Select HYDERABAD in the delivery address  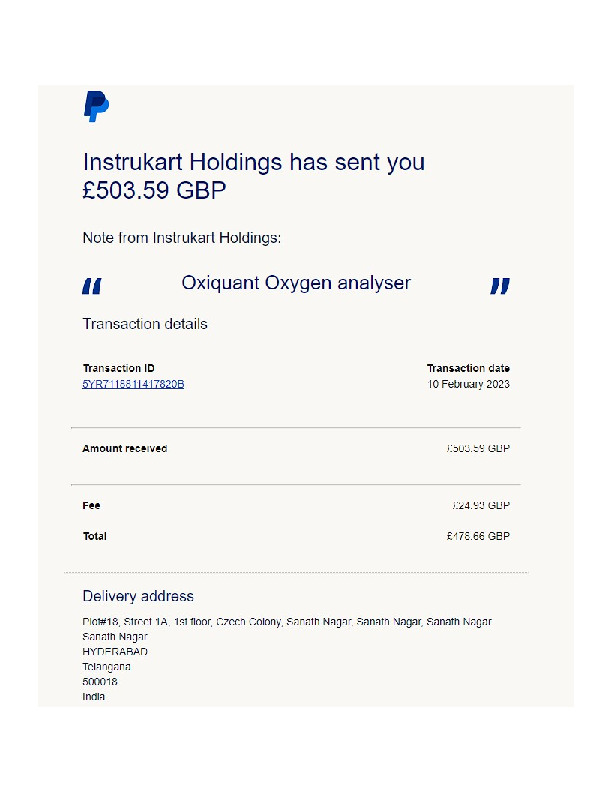coord(115,652)
